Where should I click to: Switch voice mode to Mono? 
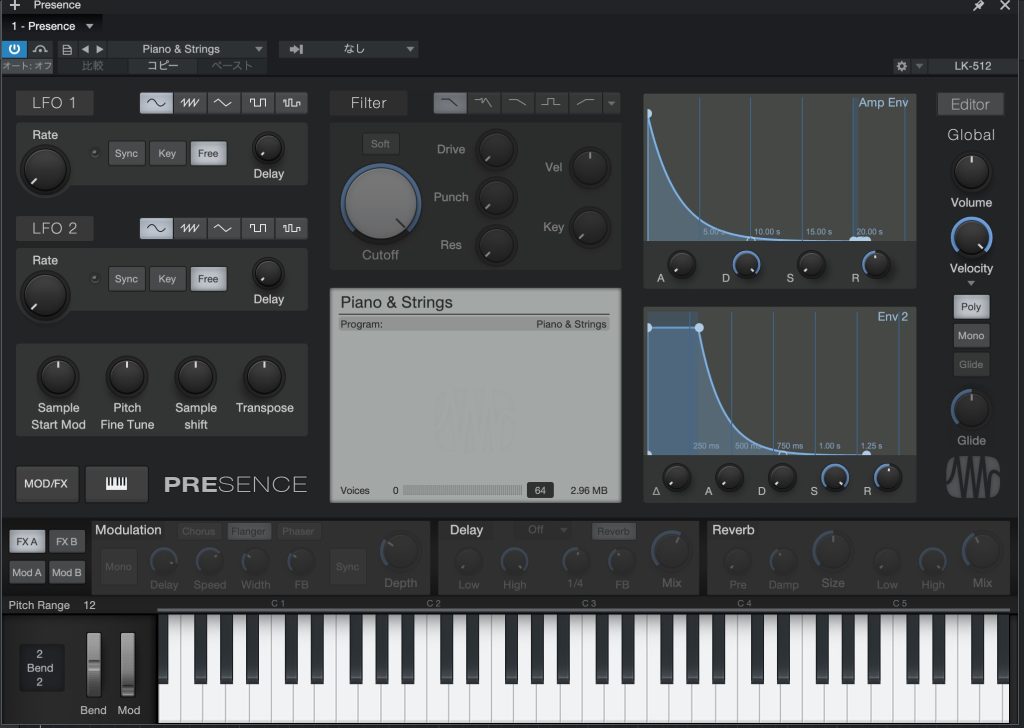tap(970, 336)
